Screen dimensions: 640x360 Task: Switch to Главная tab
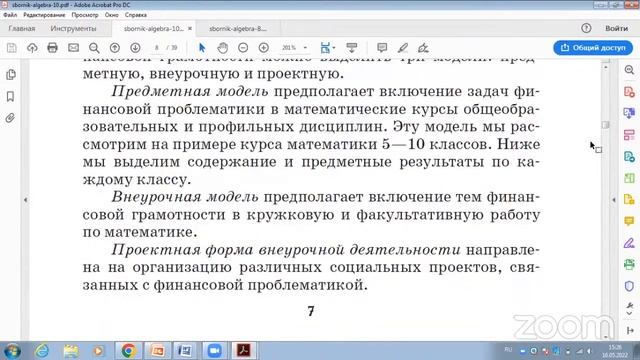point(22,29)
